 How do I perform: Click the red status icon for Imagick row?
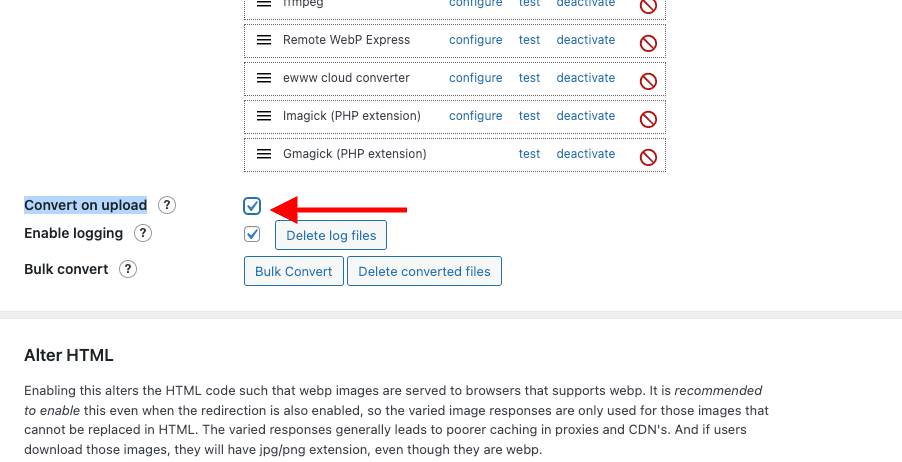pos(648,119)
